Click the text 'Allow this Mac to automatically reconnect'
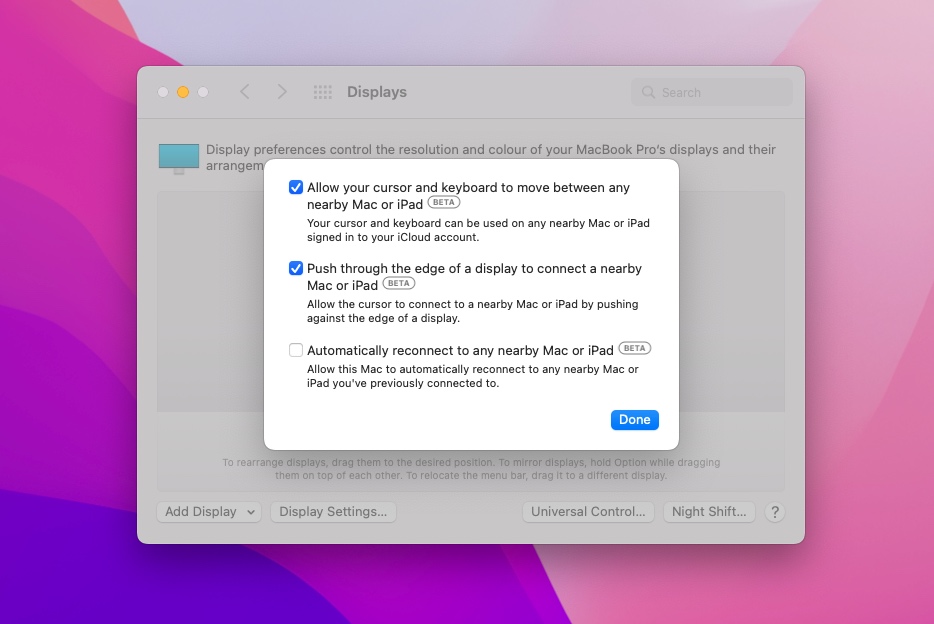Viewport: 934px width, 624px height. [472, 376]
